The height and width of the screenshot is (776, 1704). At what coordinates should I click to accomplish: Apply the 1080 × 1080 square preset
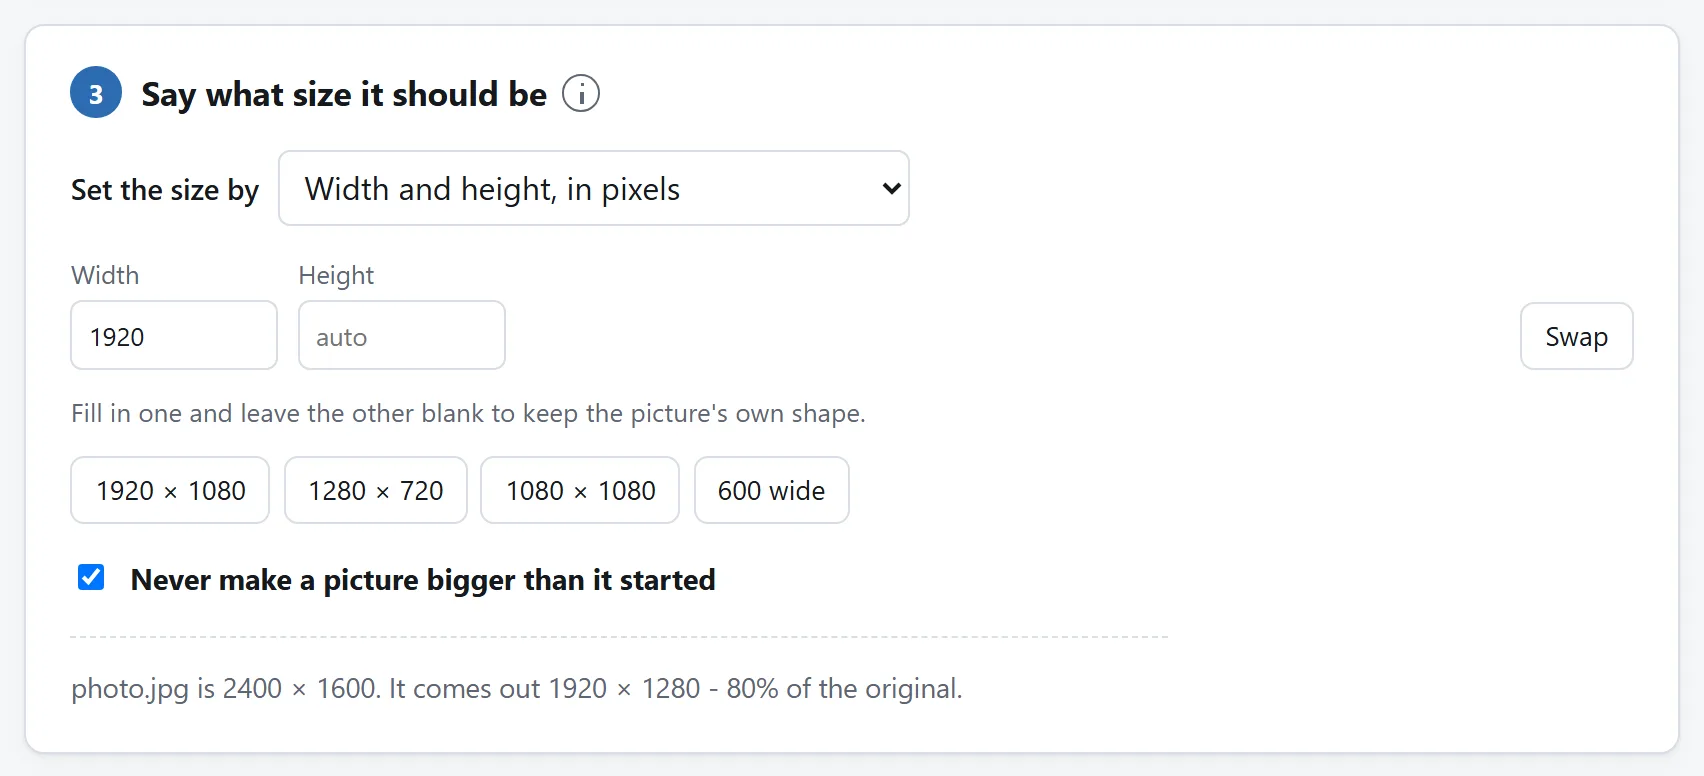click(x=580, y=490)
